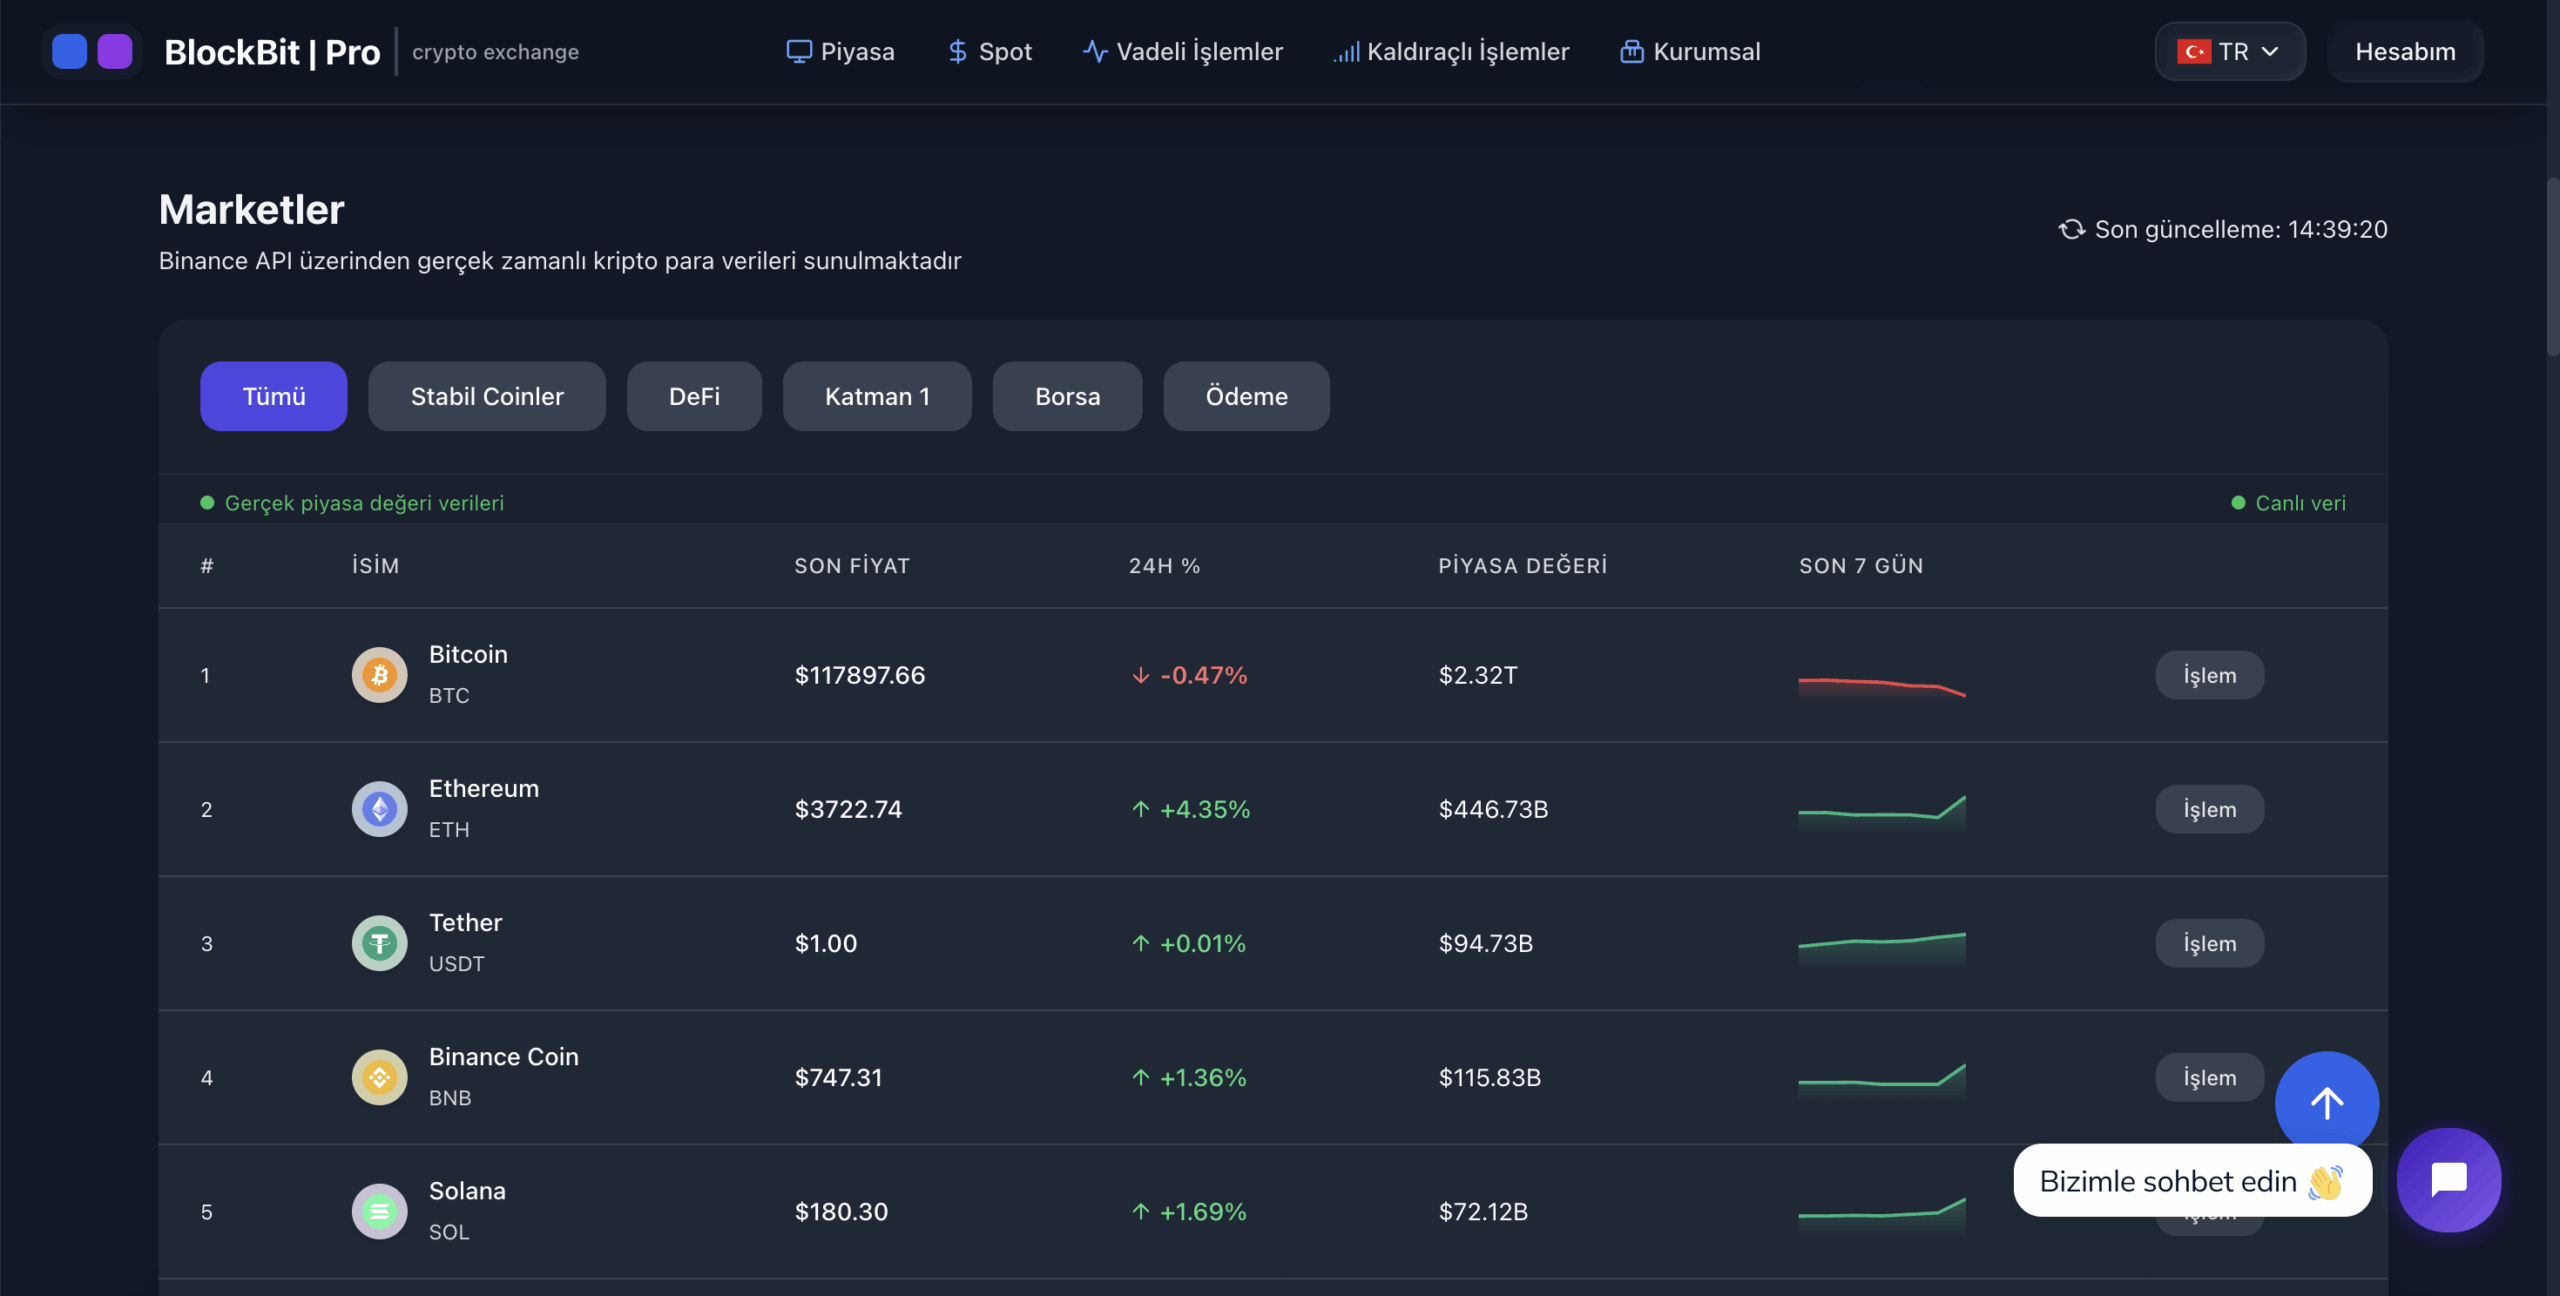Click the Bitcoin market cap $2.32T

1477,675
